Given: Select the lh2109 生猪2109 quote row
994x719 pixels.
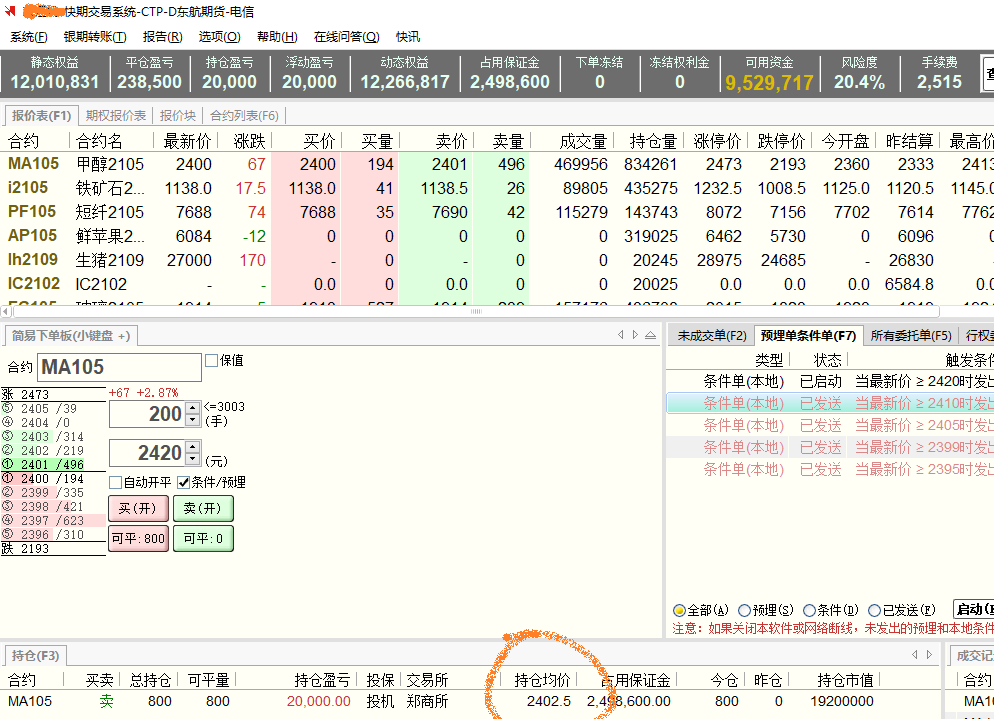Looking at the screenshot, I should pos(497,260).
